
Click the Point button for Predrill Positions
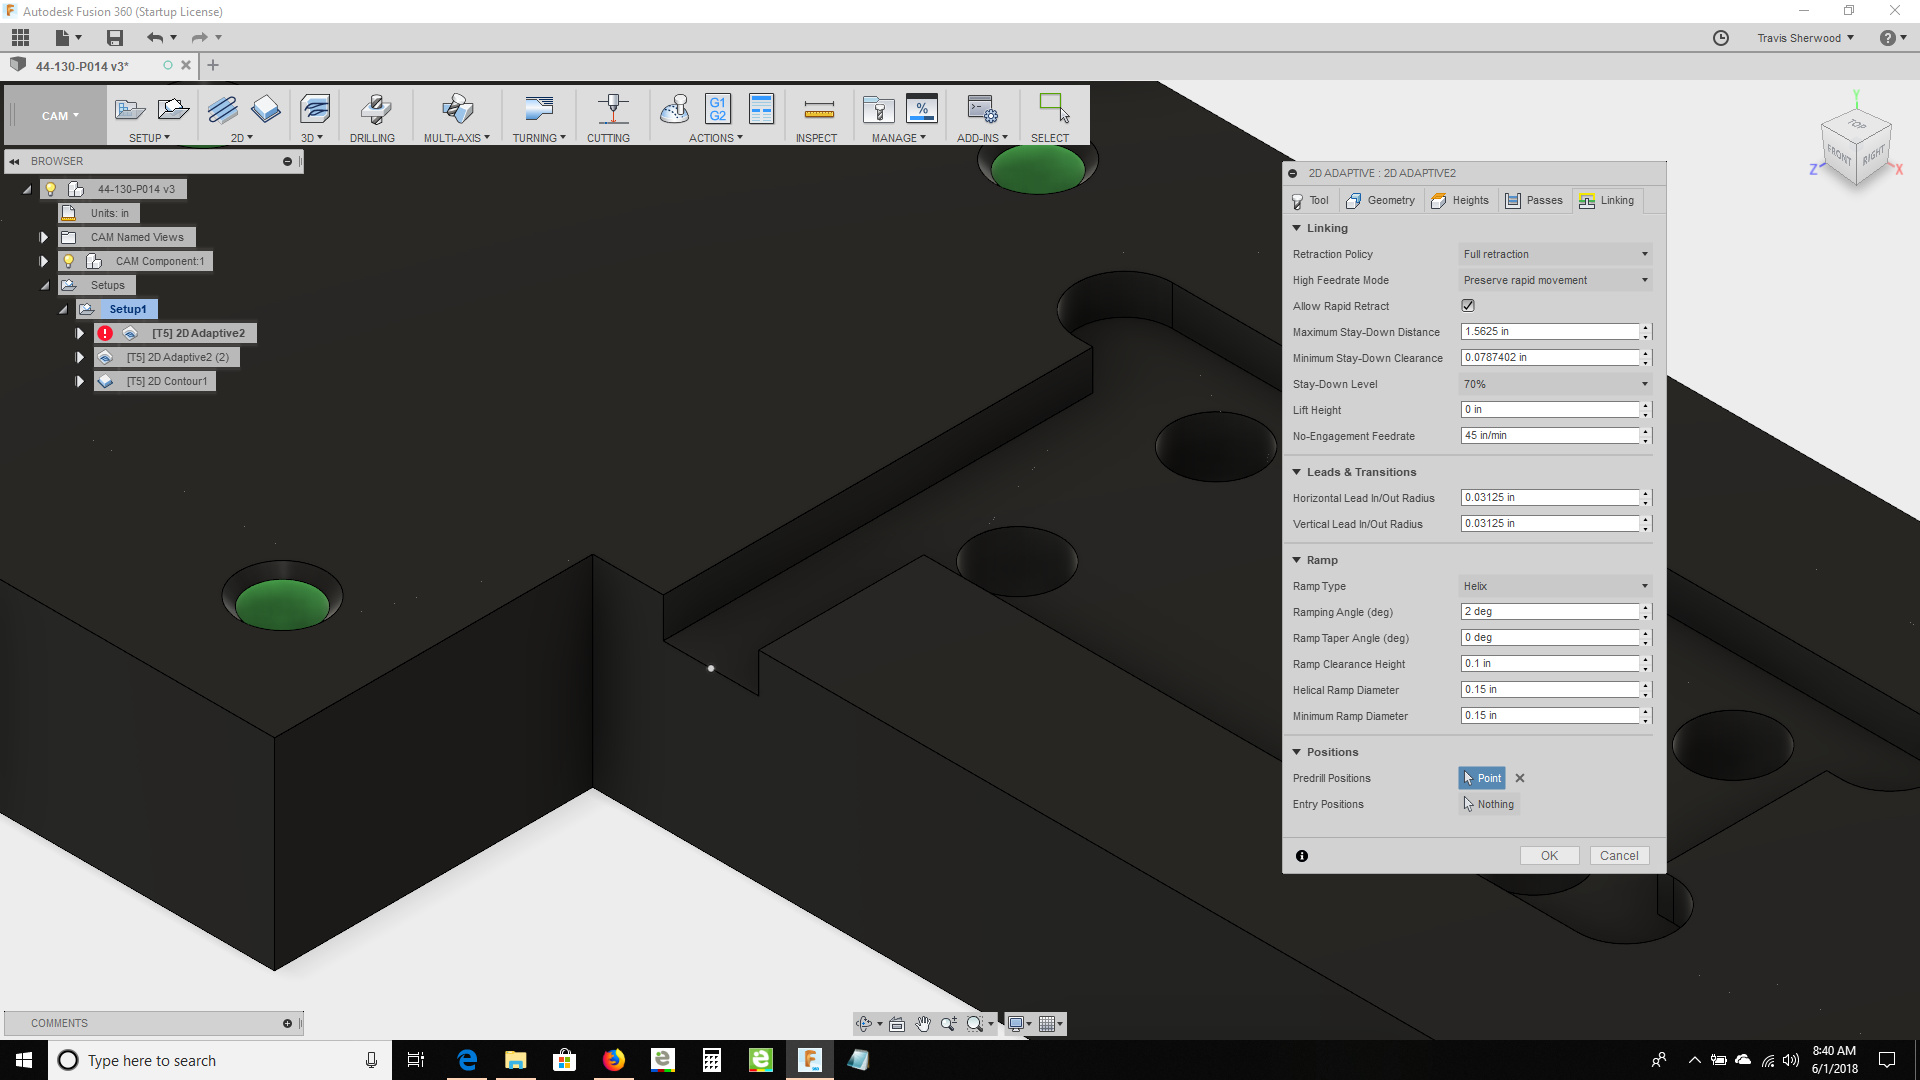coord(1483,778)
